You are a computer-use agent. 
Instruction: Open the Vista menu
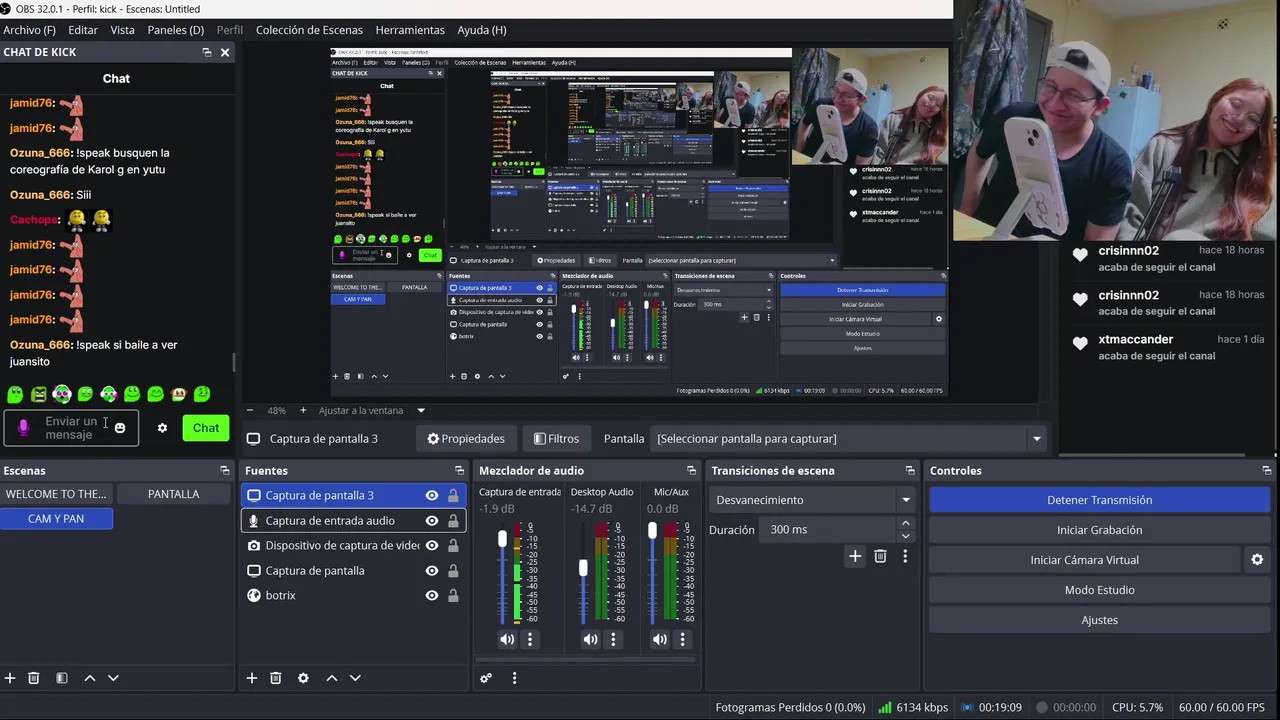point(122,30)
